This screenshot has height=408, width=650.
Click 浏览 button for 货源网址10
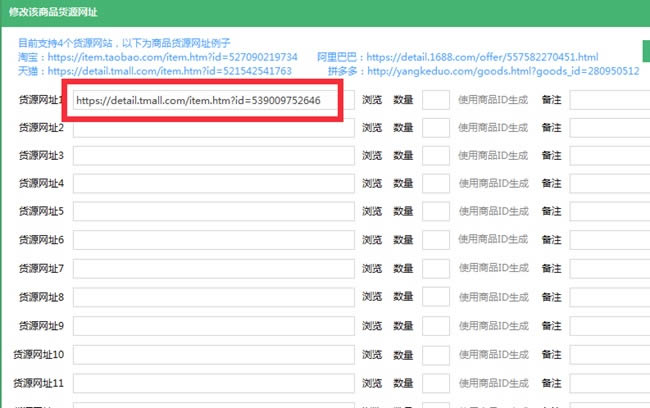pyautogui.click(x=371, y=355)
